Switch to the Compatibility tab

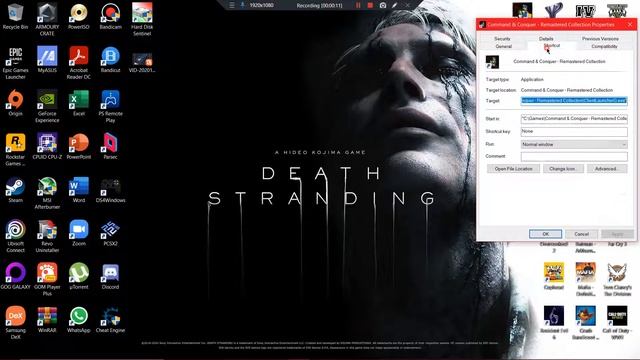(x=604, y=46)
